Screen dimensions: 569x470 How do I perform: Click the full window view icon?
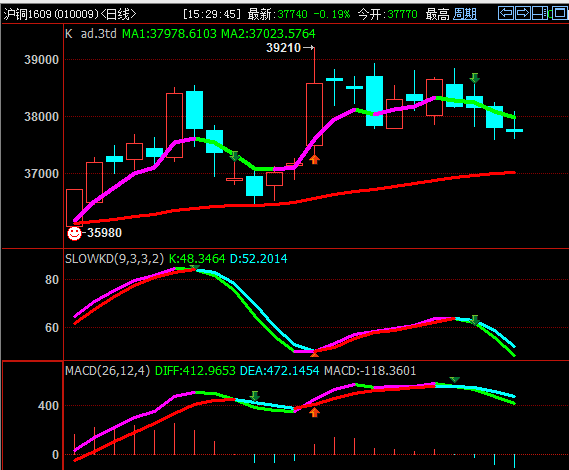point(560,13)
